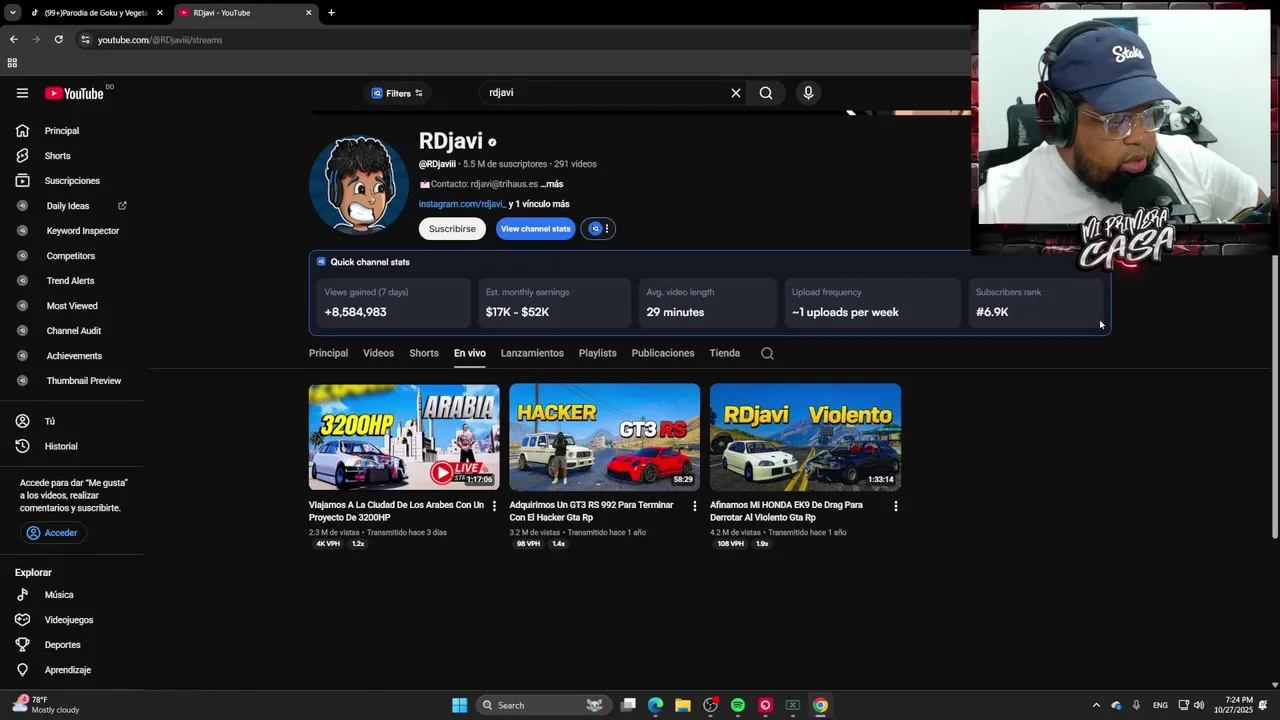This screenshot has height=720, width=1280.
Task: Clear the search box with X
Action: tap(736, 93)
